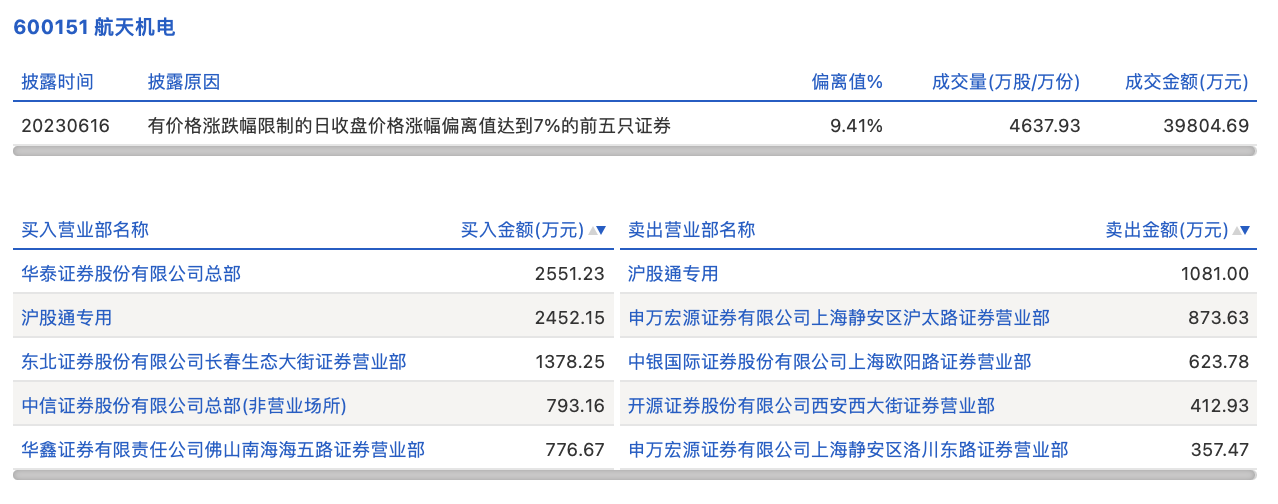
Task: Open 东北证券长春生态大街证券营业部 link
Action: pos(214,361)
